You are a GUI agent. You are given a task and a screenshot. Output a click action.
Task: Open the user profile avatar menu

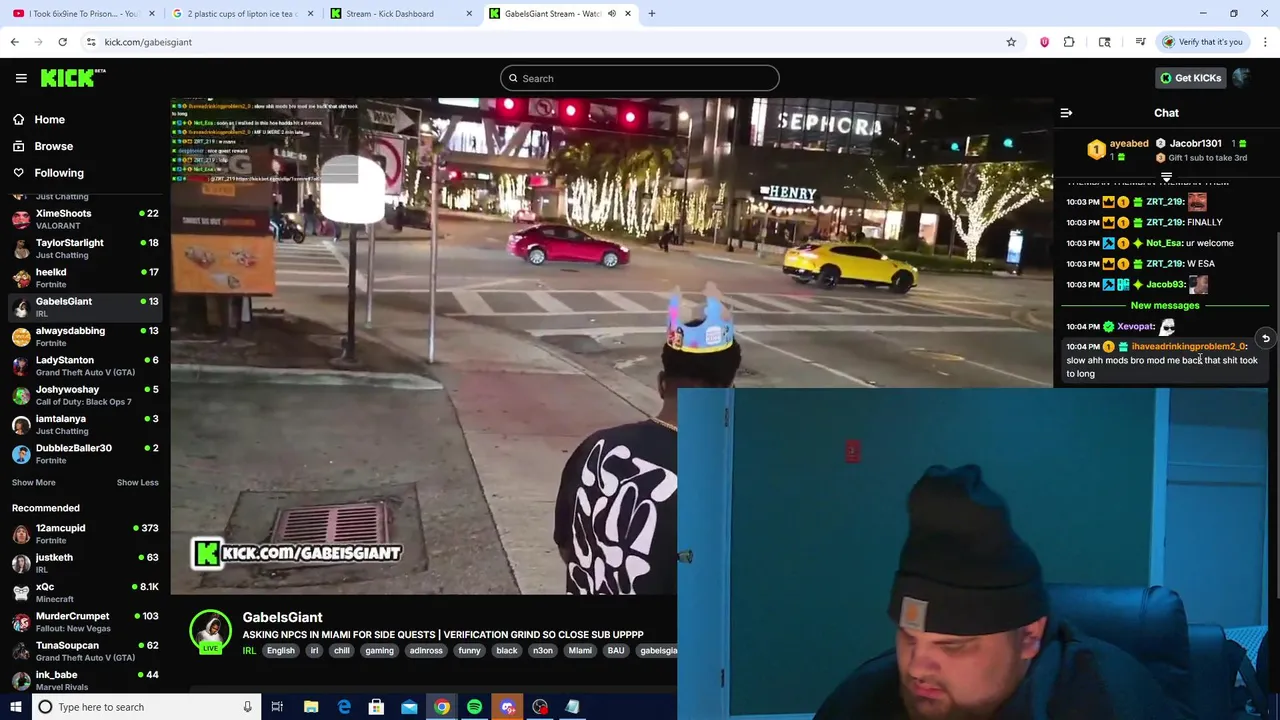[1242, 78]
